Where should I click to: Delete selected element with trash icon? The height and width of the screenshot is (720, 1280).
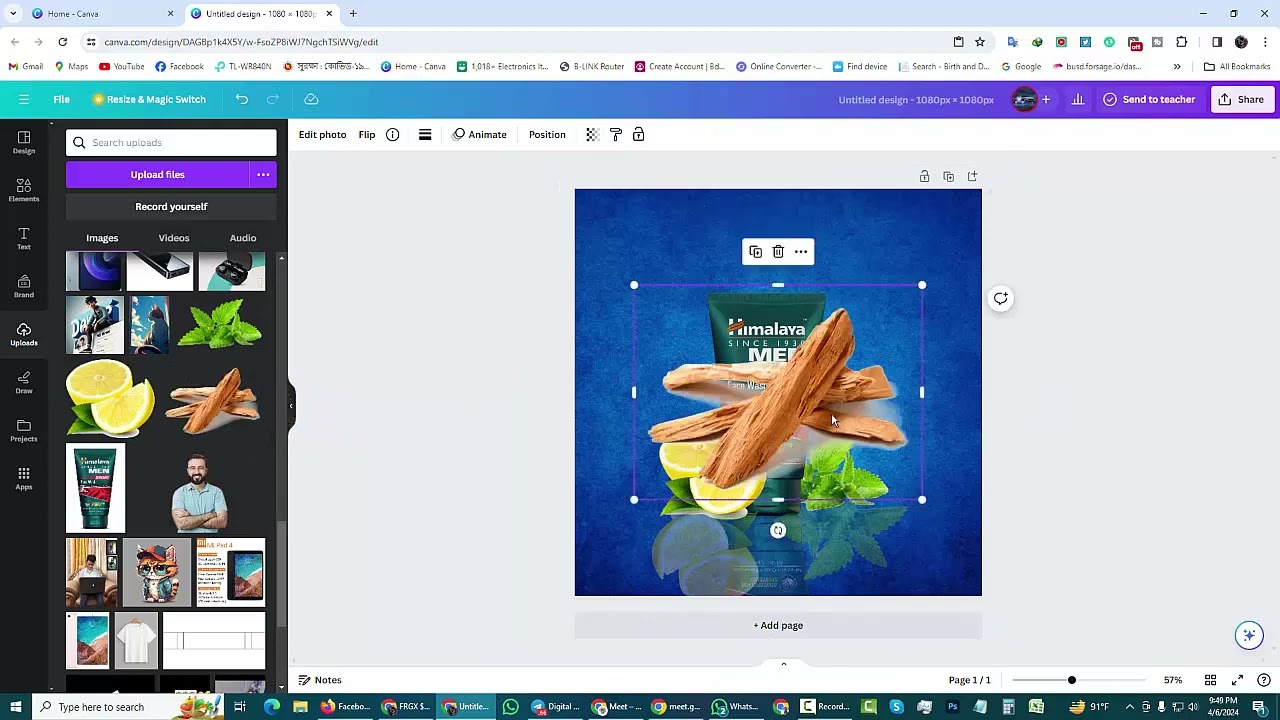[x=778, y=252]
